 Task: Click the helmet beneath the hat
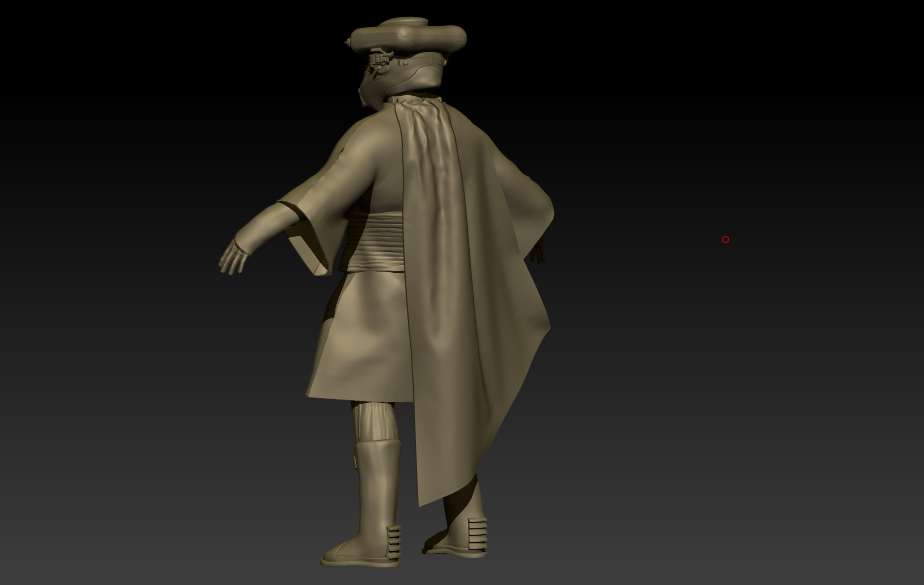pos(402,77)
